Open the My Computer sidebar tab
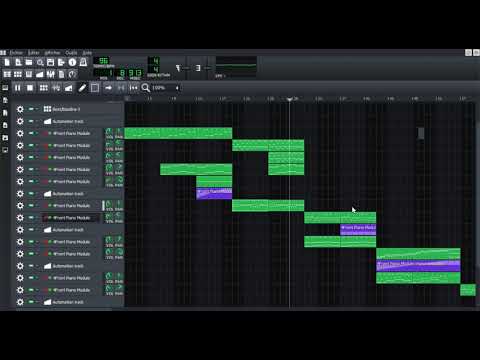This screenshot has height=360, width=480. (5, 150)
